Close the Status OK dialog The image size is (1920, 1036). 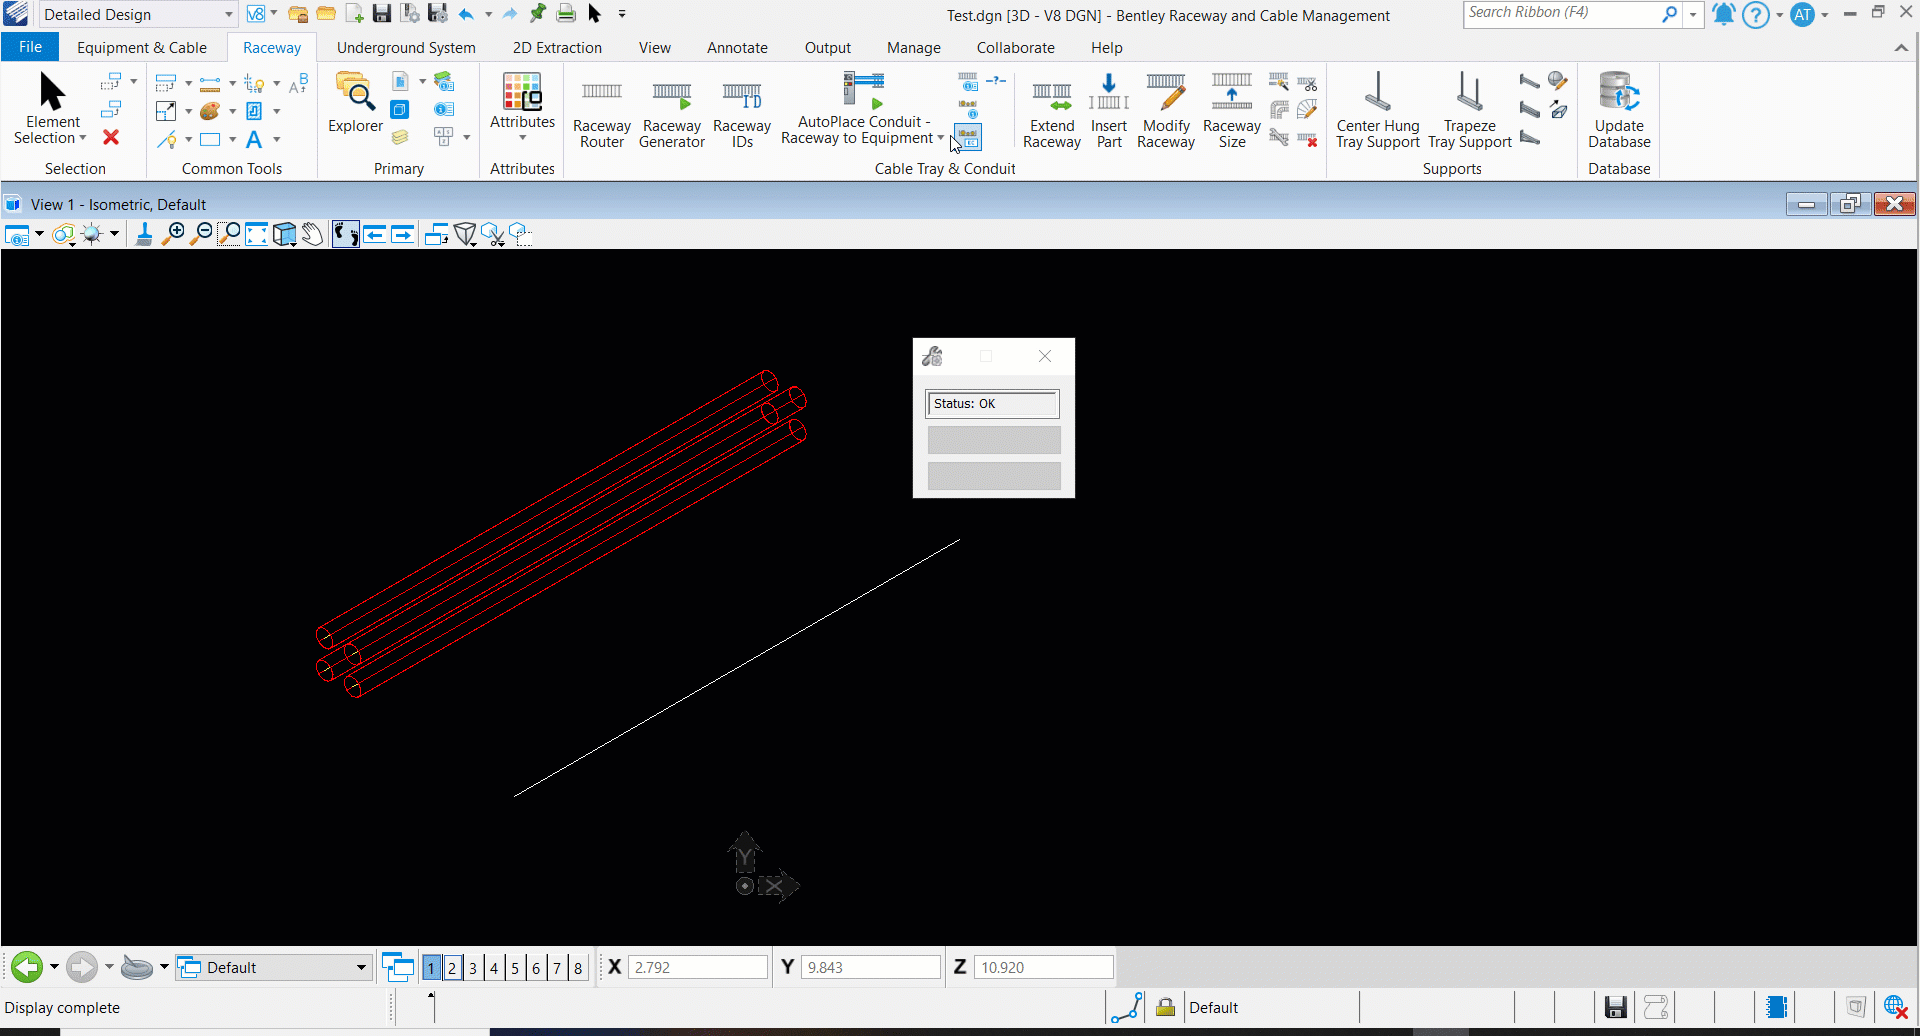point(1045,356)
